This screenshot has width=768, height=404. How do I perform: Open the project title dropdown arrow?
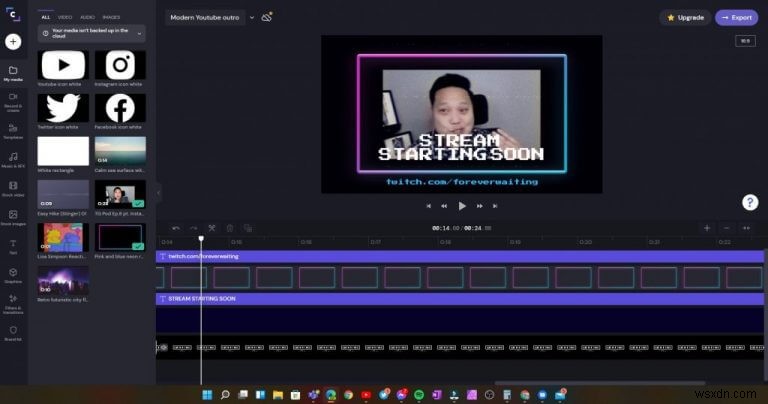[x=252, y=18]
